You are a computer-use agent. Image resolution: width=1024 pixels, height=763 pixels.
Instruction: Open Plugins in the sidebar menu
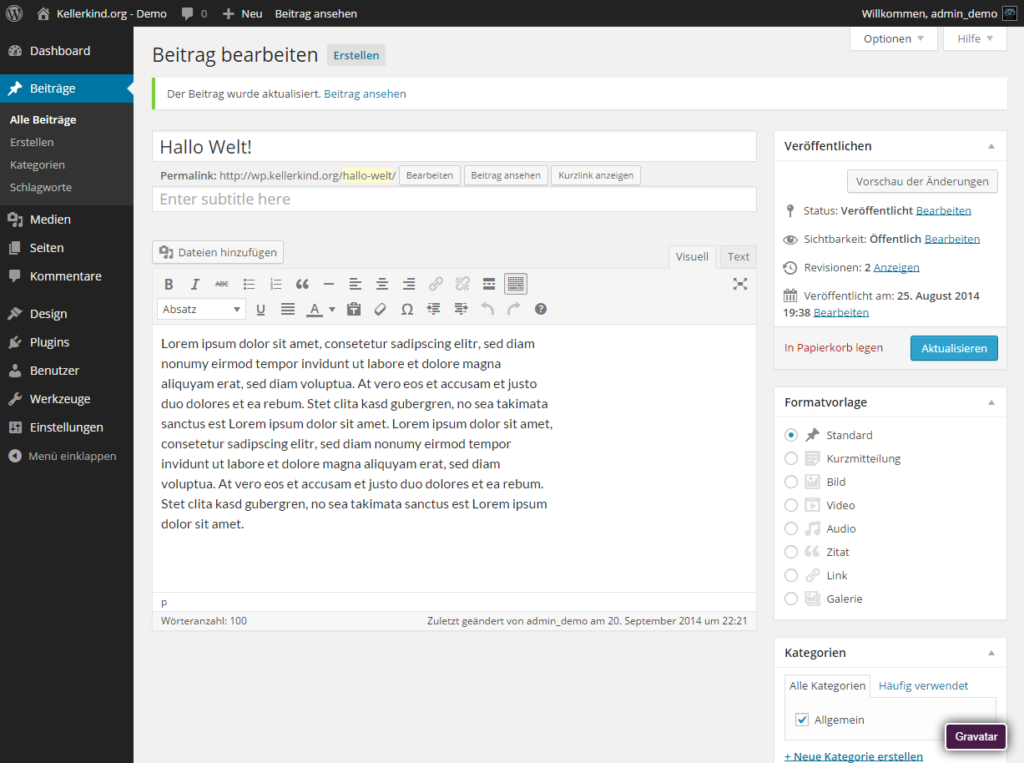(x=49, y=342)
